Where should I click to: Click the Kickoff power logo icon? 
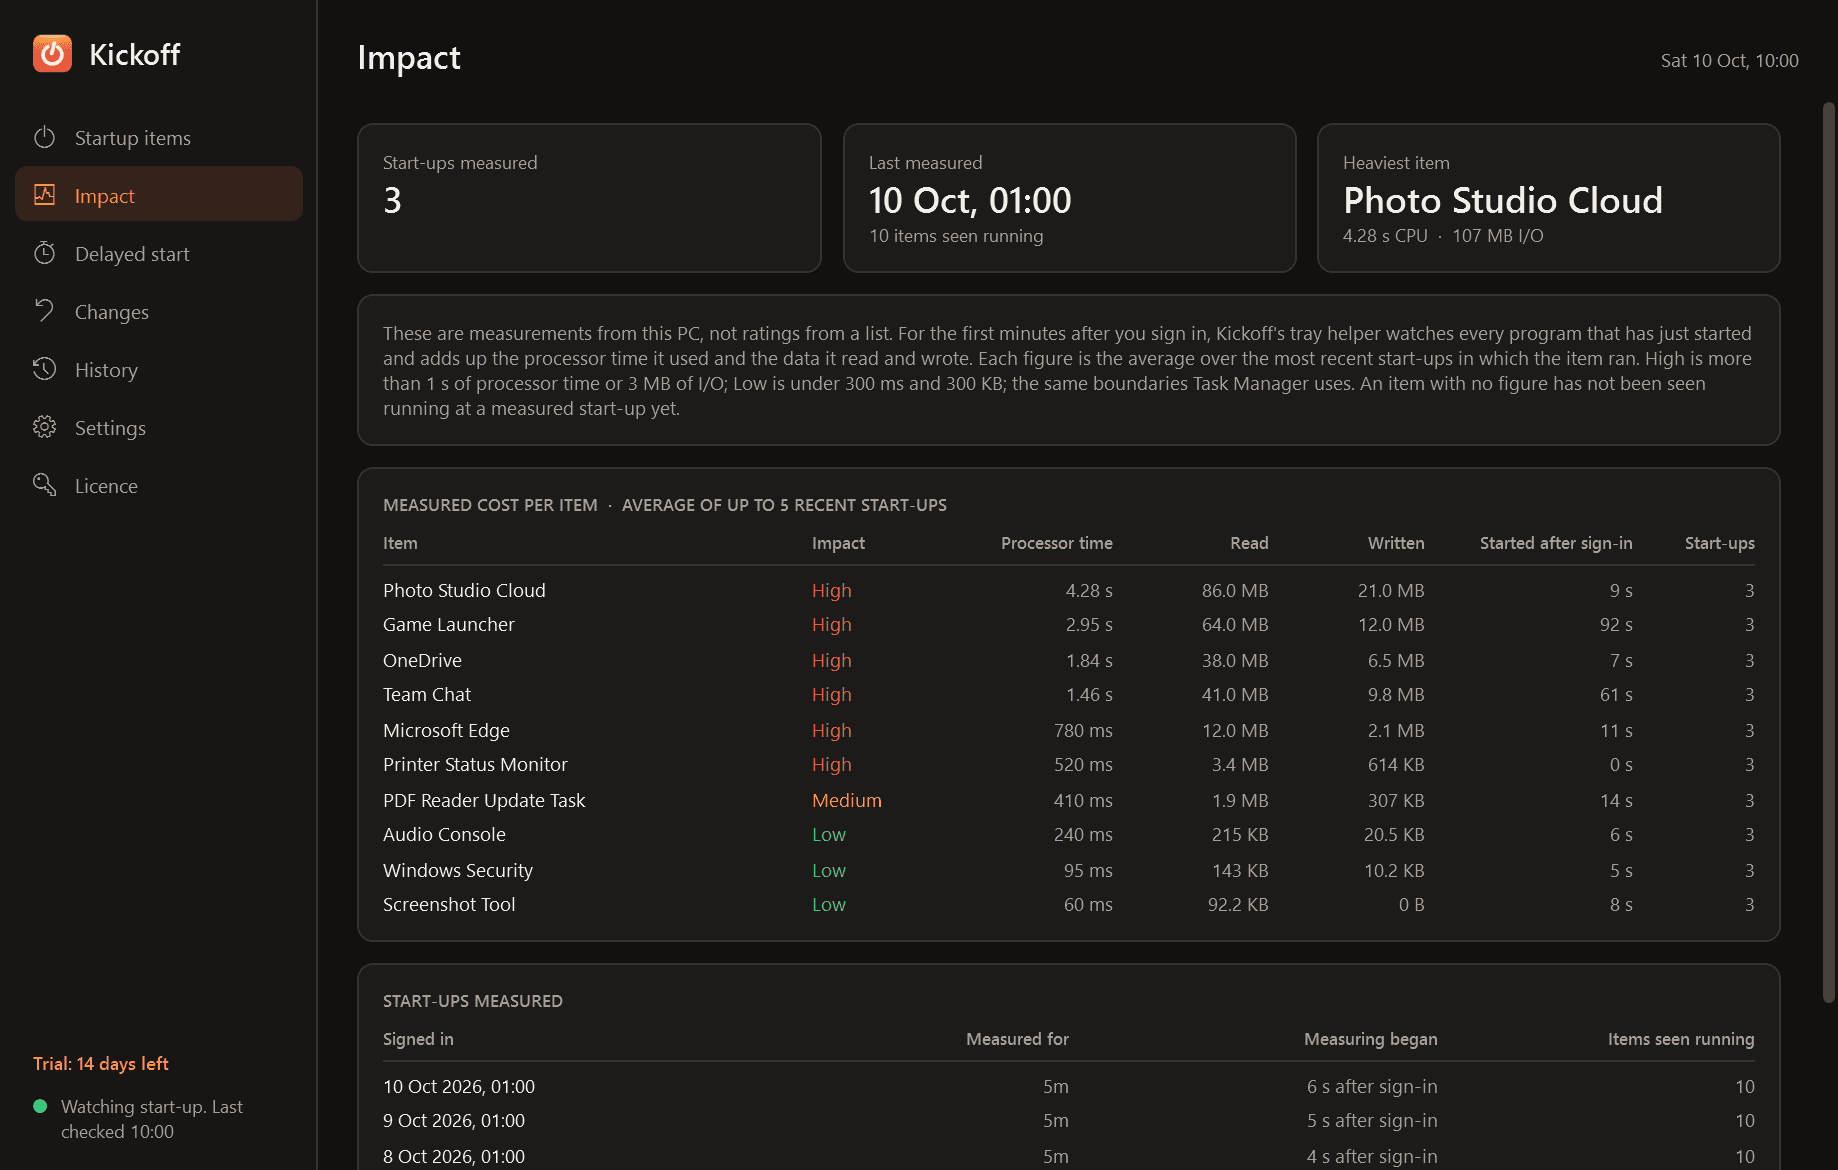click(52, 54)
